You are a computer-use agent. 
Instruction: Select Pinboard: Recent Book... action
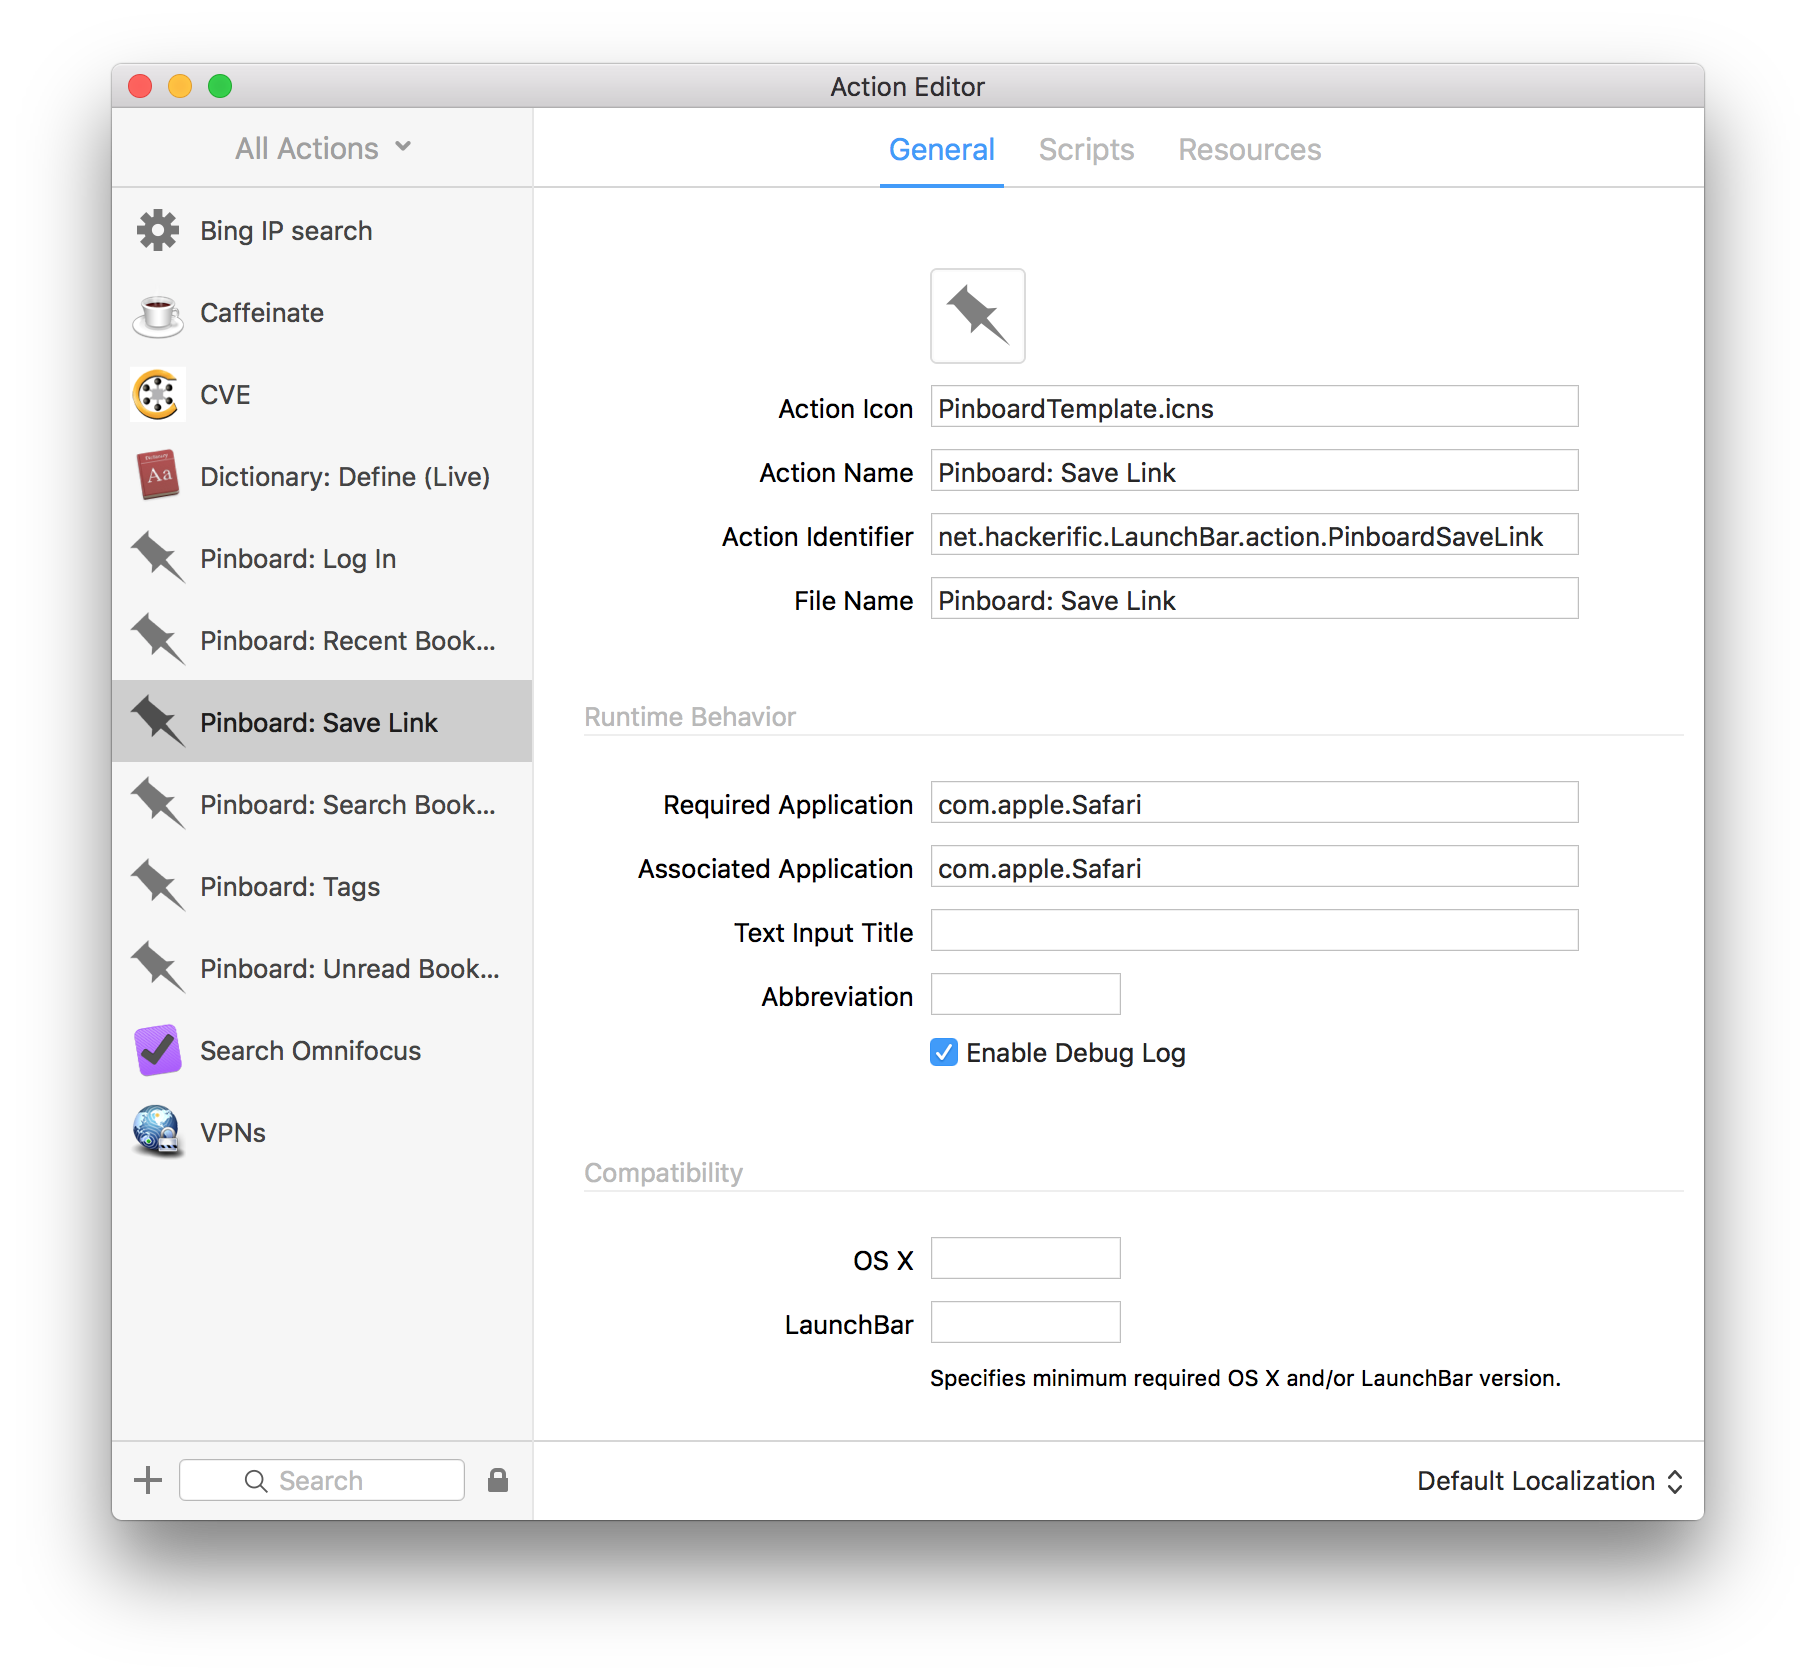[322, 641]
